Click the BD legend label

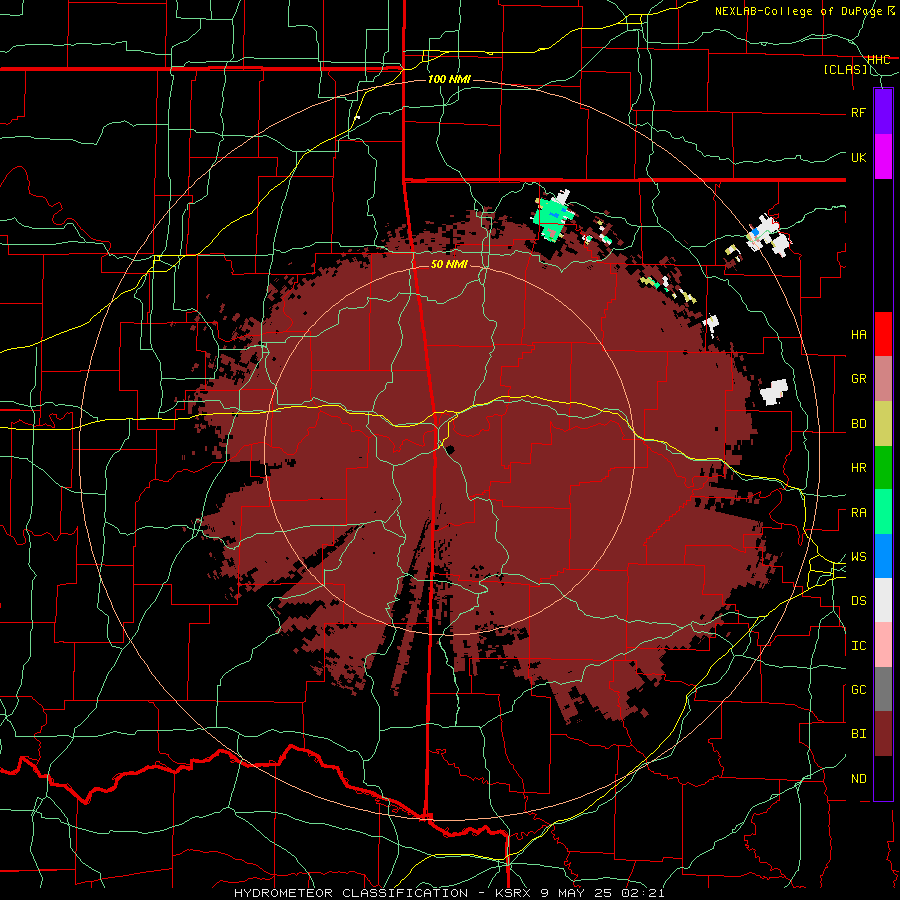[859, 424]
